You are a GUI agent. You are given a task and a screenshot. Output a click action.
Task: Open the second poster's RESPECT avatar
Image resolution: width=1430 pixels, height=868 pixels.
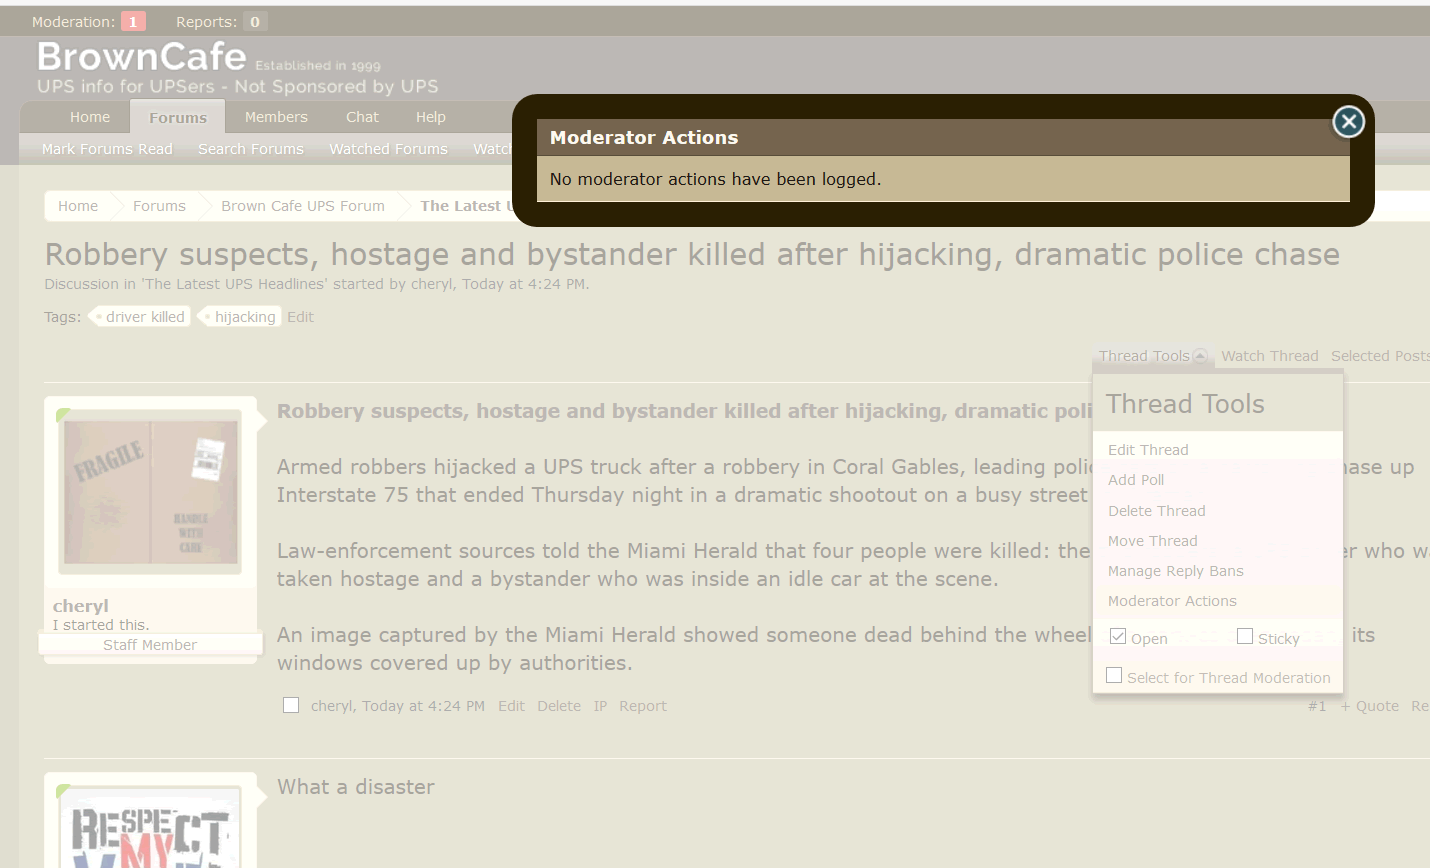pos(151,828)
